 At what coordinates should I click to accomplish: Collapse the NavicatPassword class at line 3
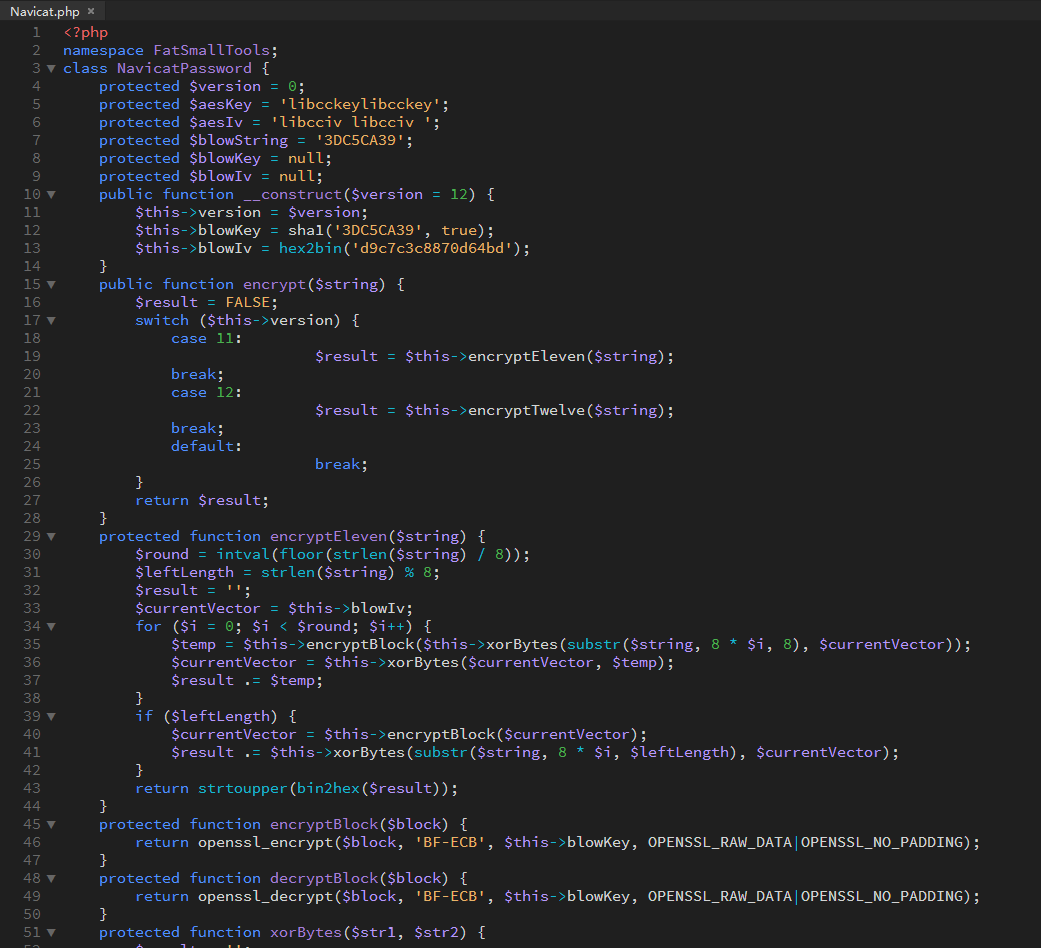pyautogui.click(x=51, y=68)
